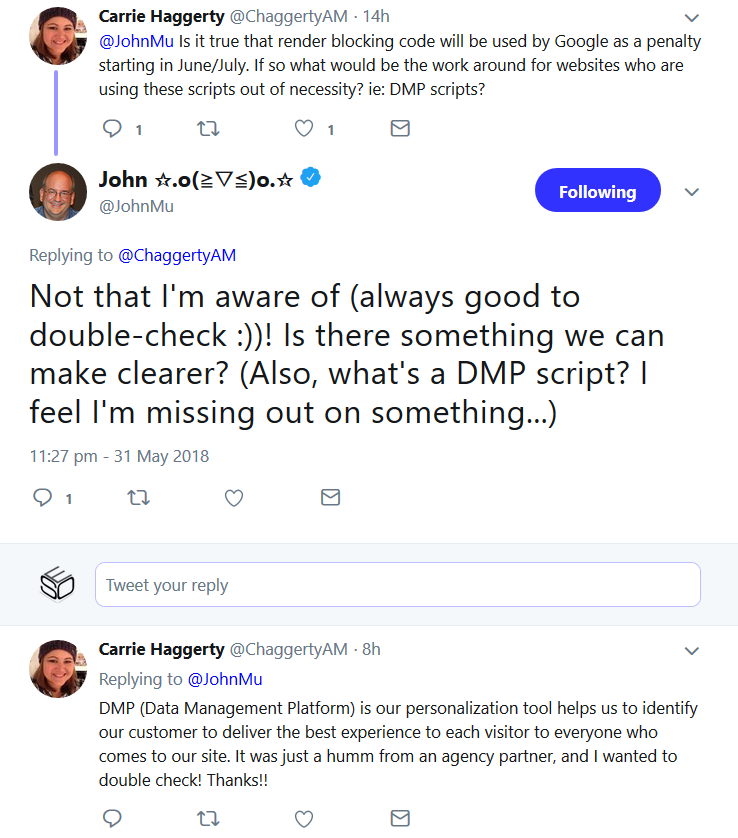Reply to Carrie's first tweet
738x838 pixels.
pos(113,128)
